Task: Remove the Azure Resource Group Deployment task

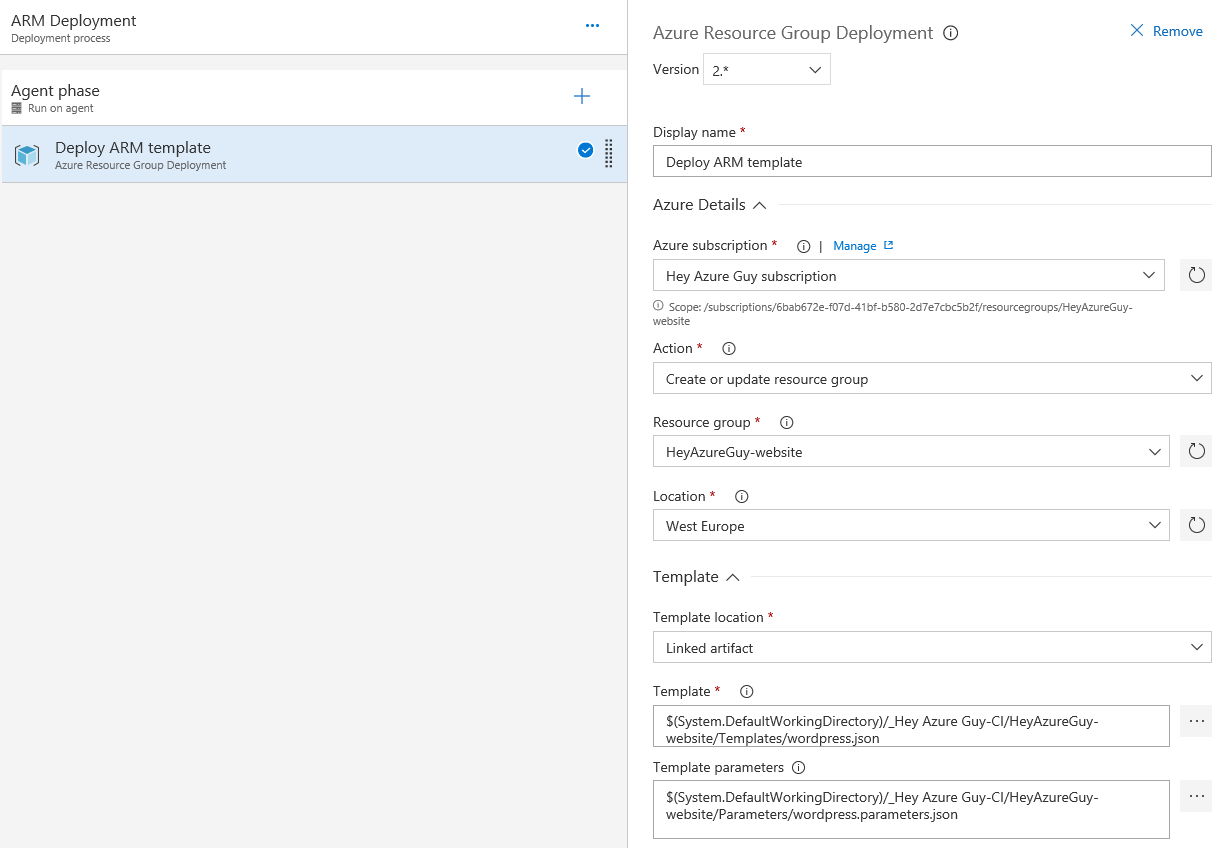Action: click(x=1166, y=31)
